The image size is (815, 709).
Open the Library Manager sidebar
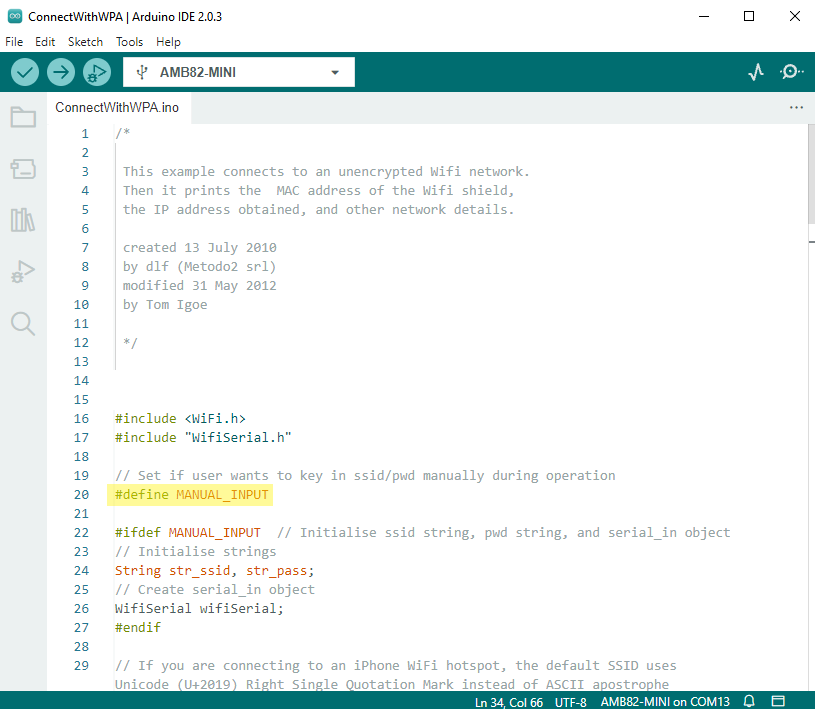coord(23,220)
